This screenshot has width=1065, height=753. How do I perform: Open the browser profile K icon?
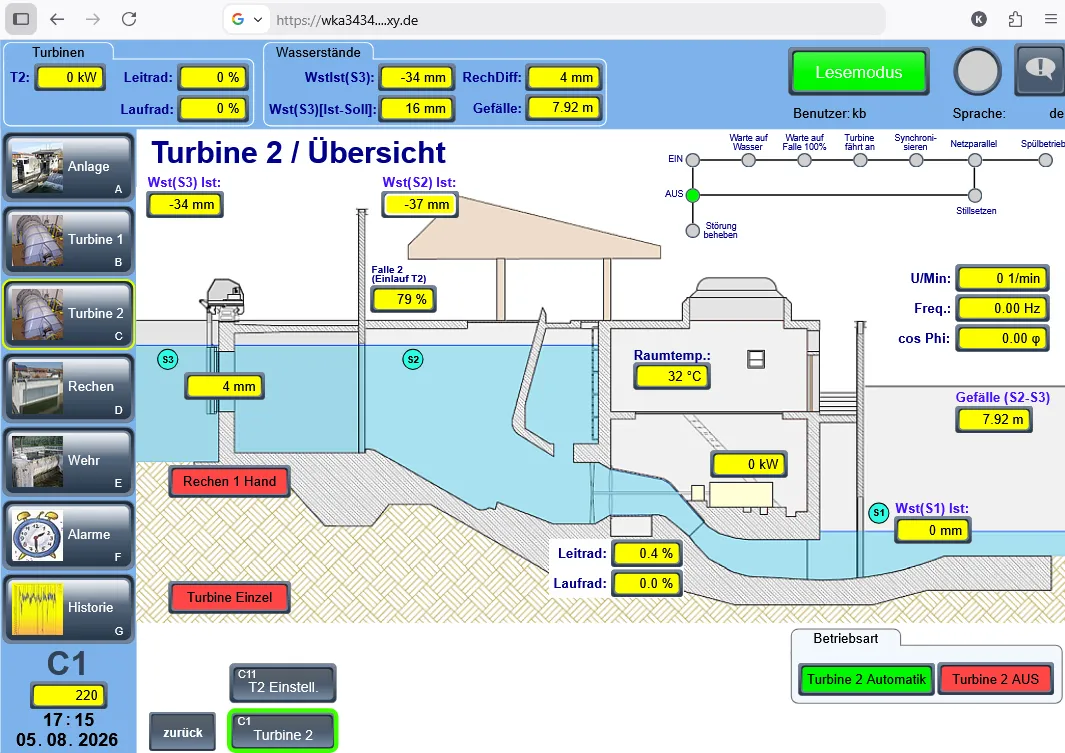point(979,19)
